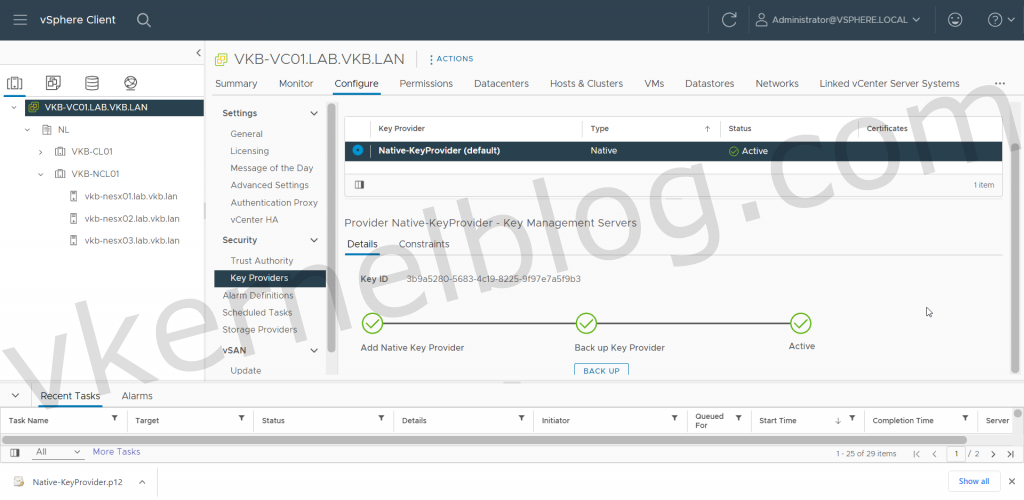
Task: Open the Permissions tab
Action: (x=426, y=84)
